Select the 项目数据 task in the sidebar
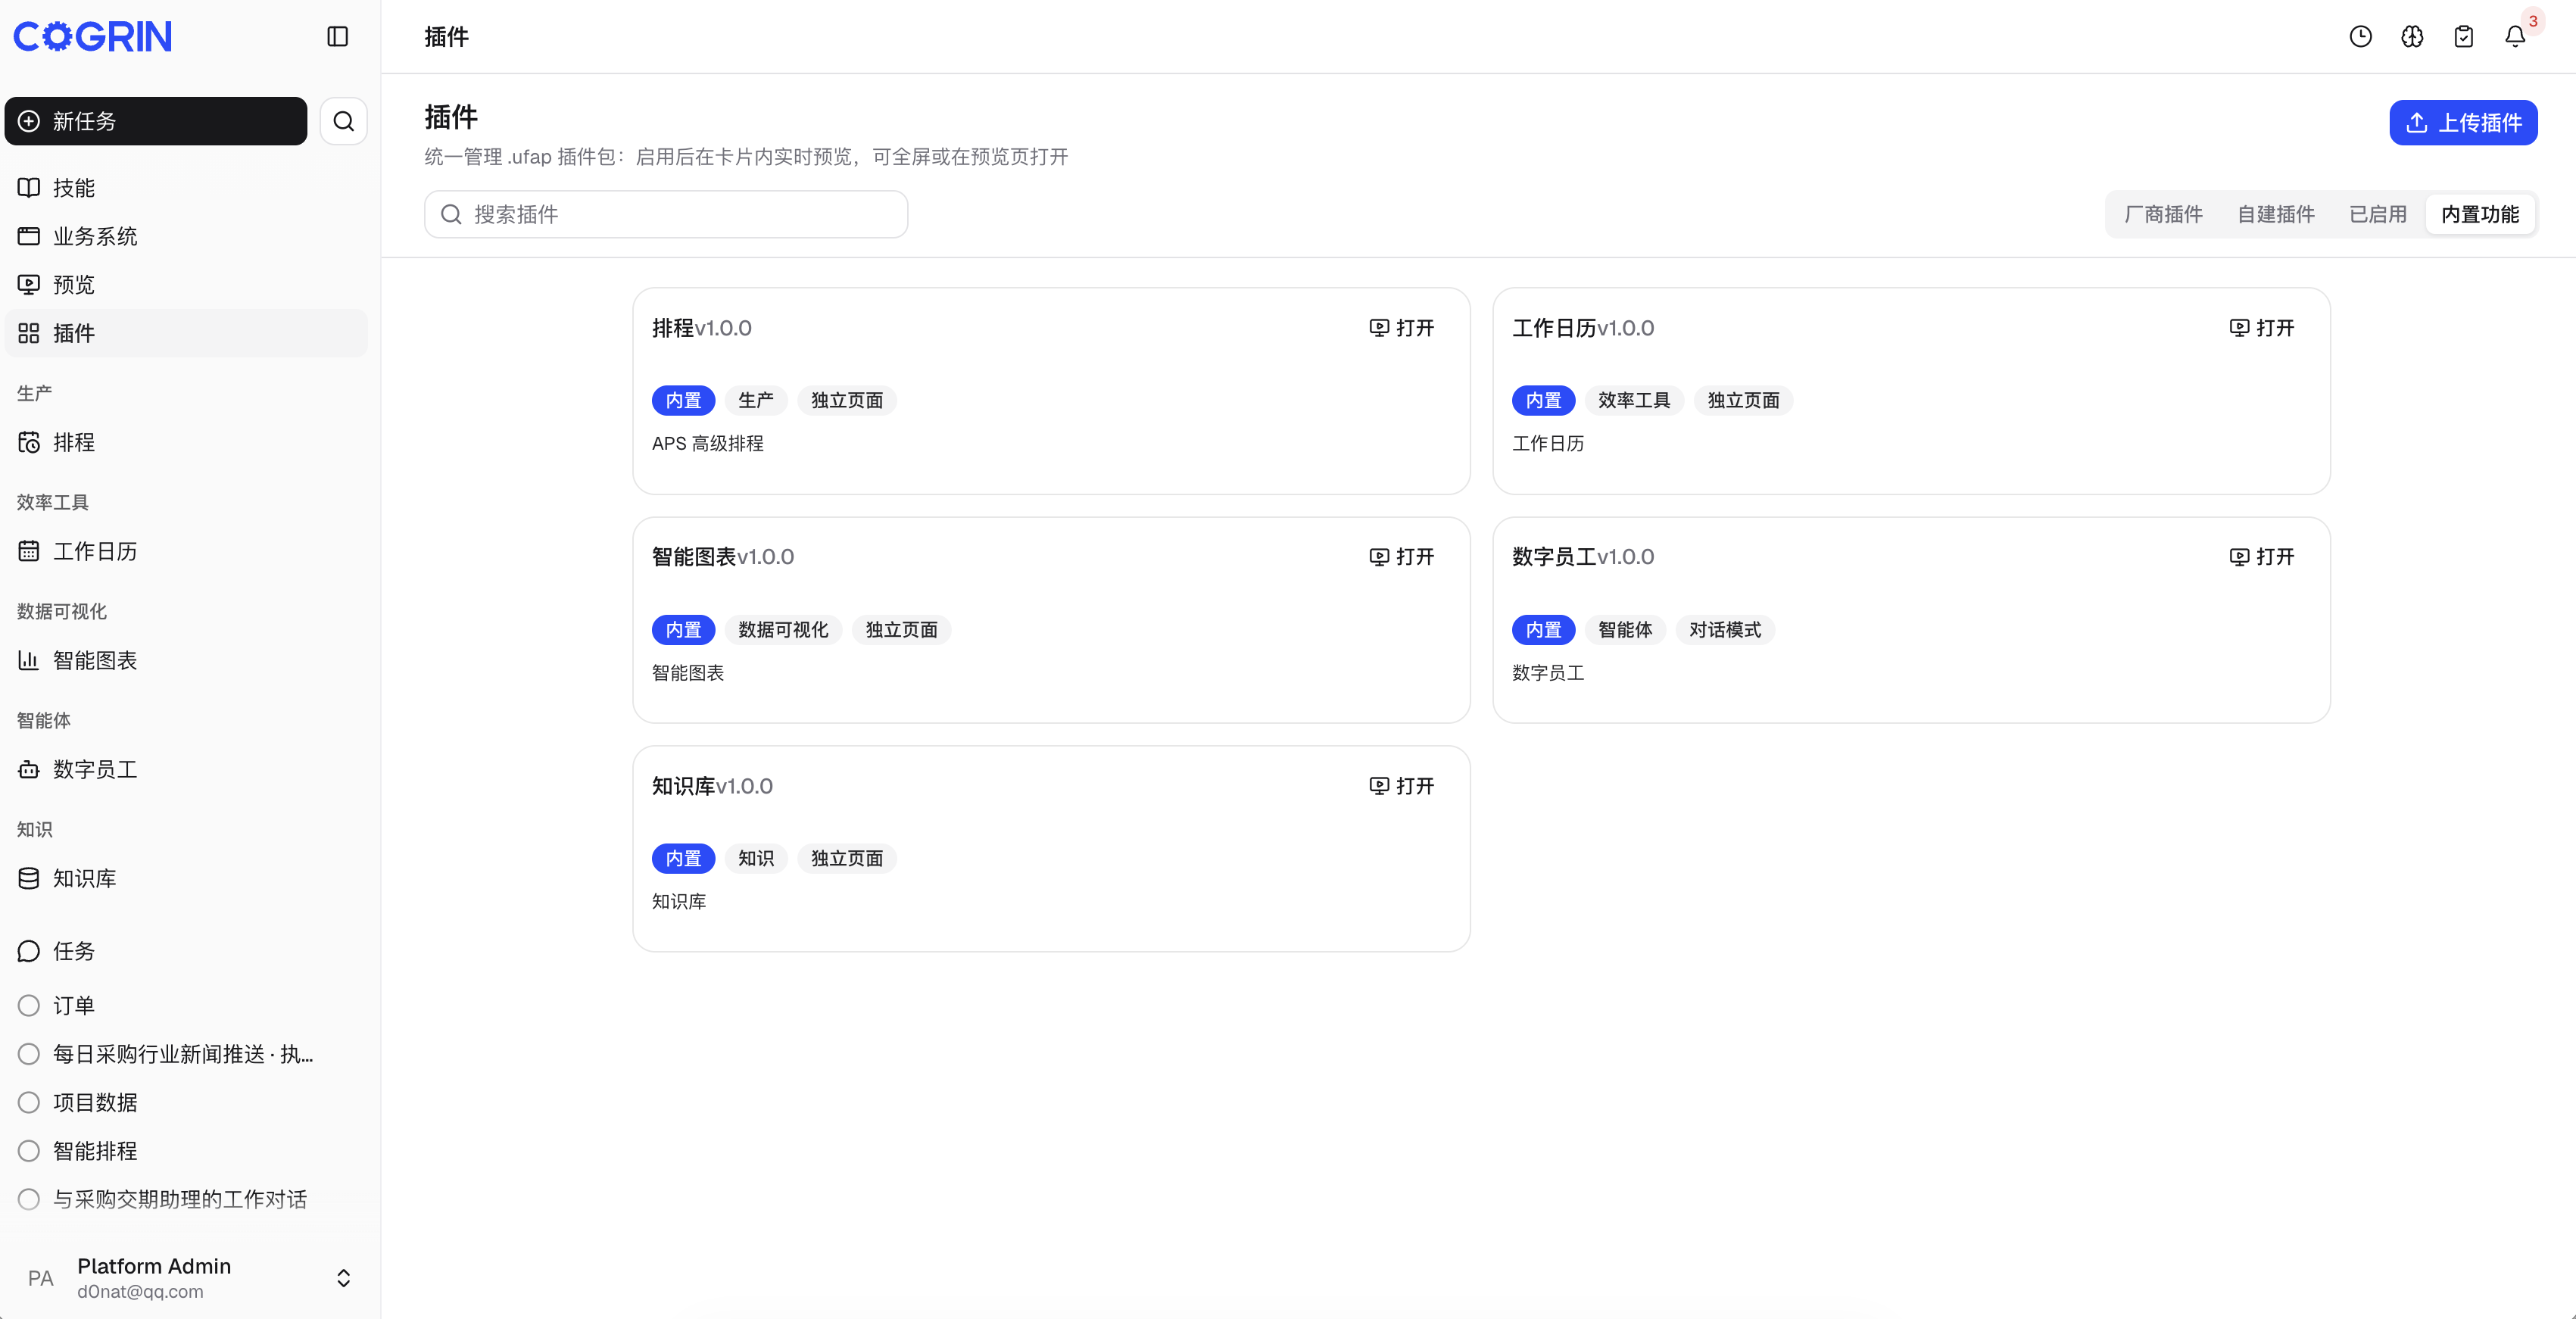The height and width of the screenshot is (1319, 2576). coord(186,1102)
